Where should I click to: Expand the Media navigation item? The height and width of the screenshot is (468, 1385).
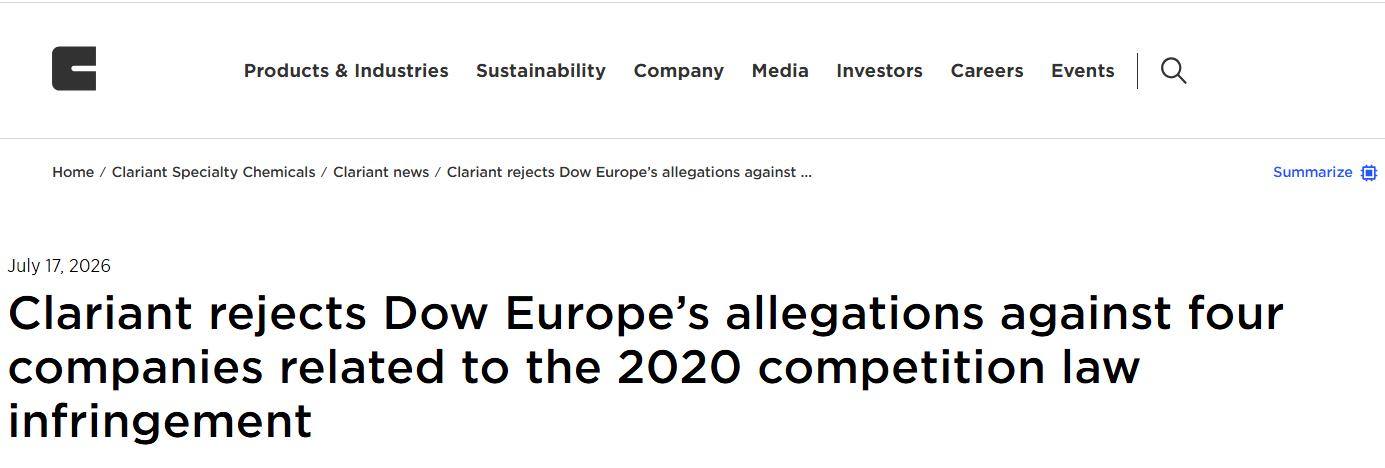(780, 71)
